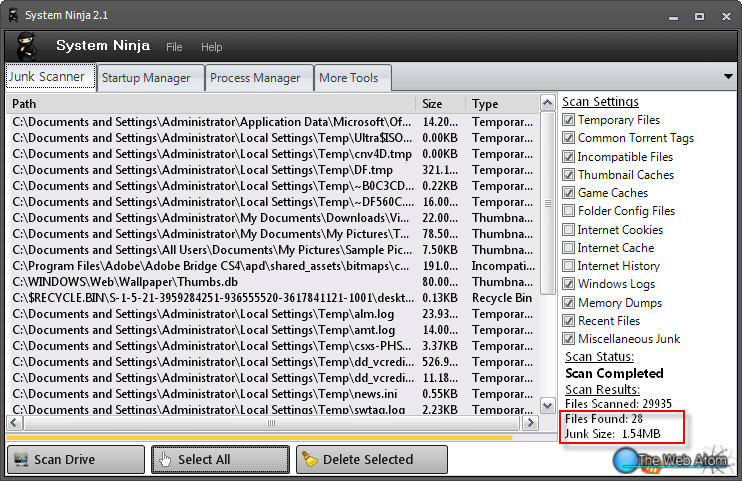Select the Temp\DF.tmp file row

click(273, 170)
